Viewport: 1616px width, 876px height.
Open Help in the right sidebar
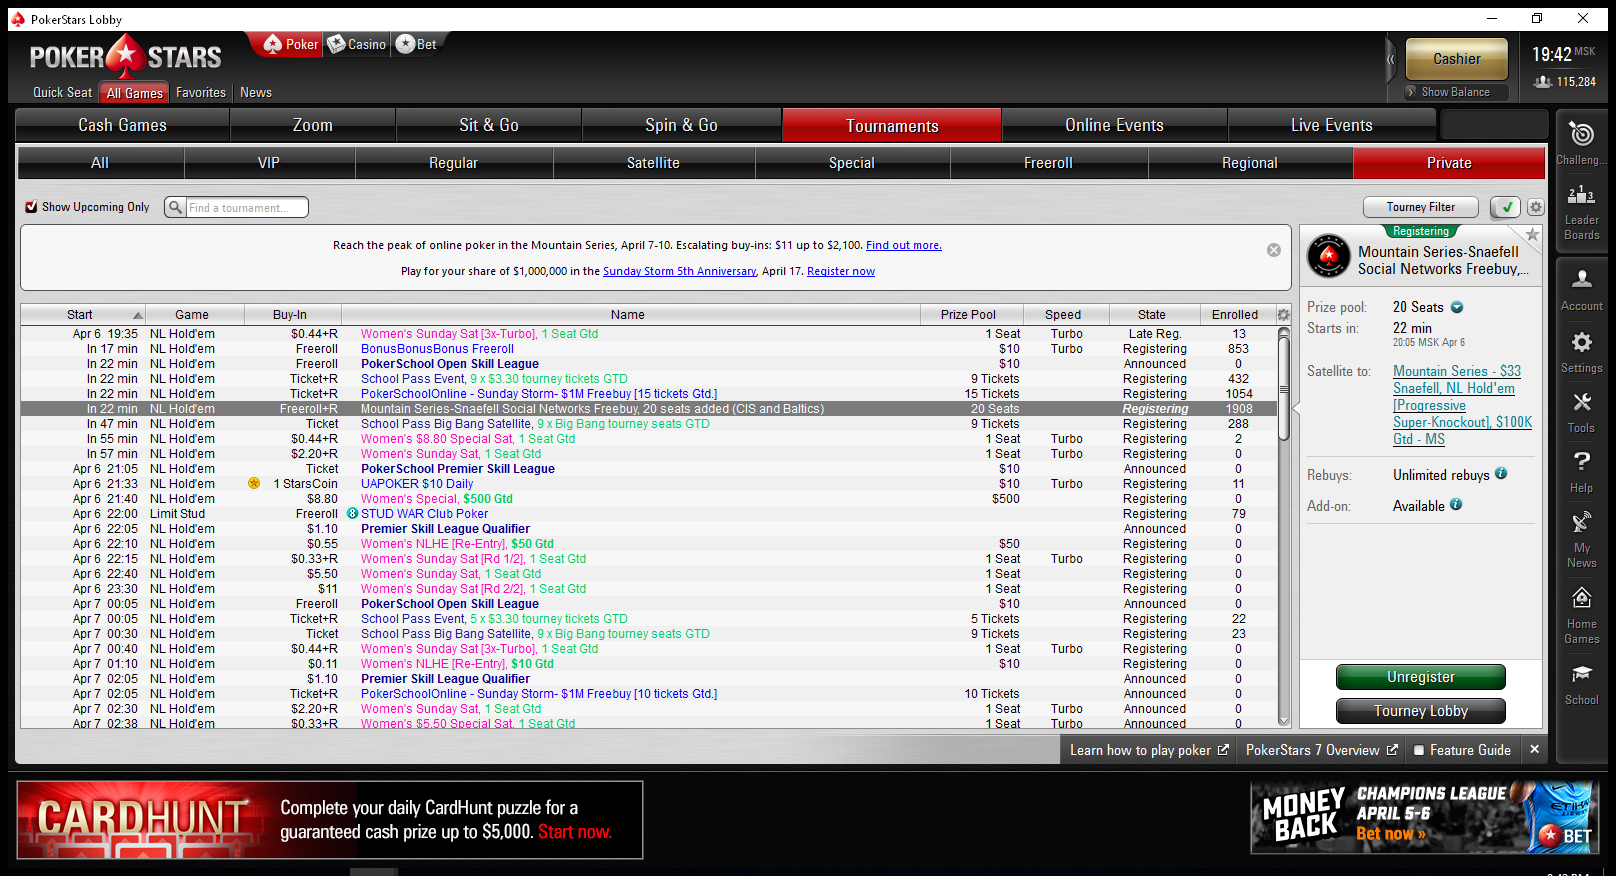tap(1581, 472)
